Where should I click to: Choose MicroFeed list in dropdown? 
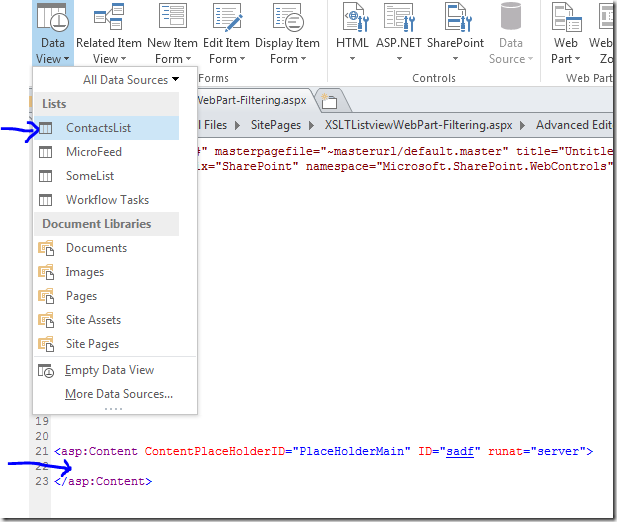93,152
